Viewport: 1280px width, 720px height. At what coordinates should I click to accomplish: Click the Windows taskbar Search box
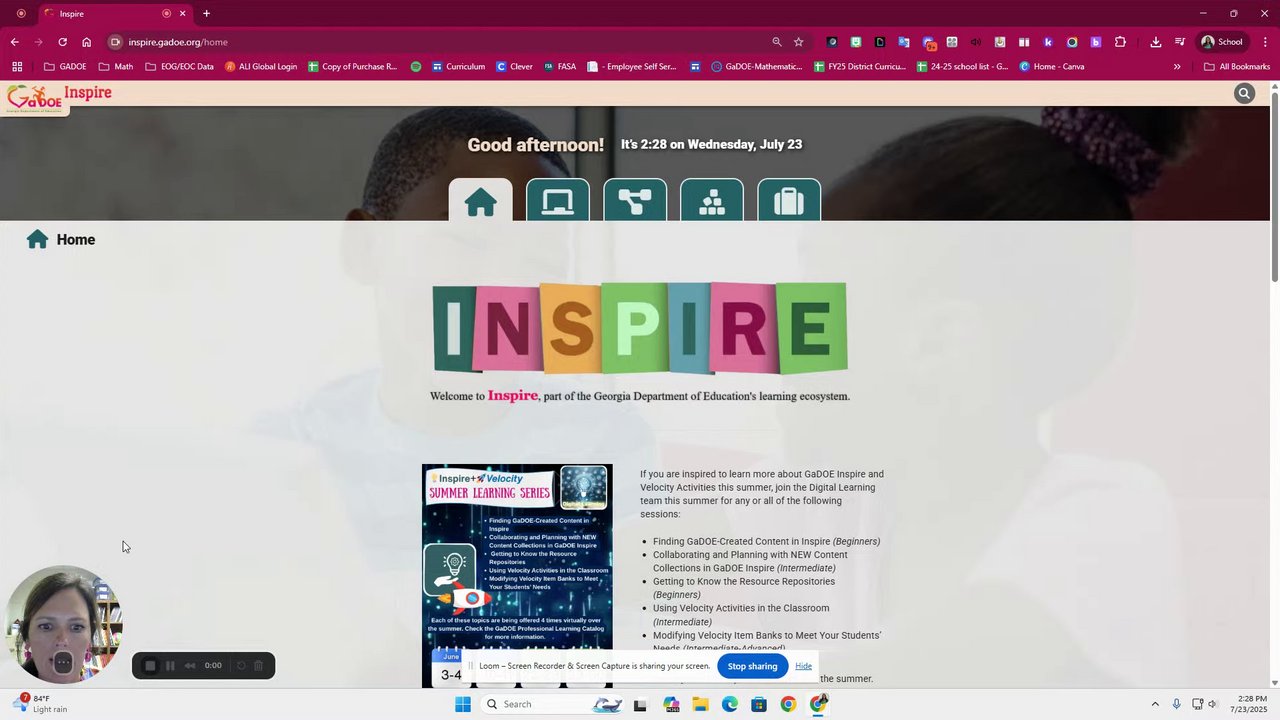click(x=550, y=704)
